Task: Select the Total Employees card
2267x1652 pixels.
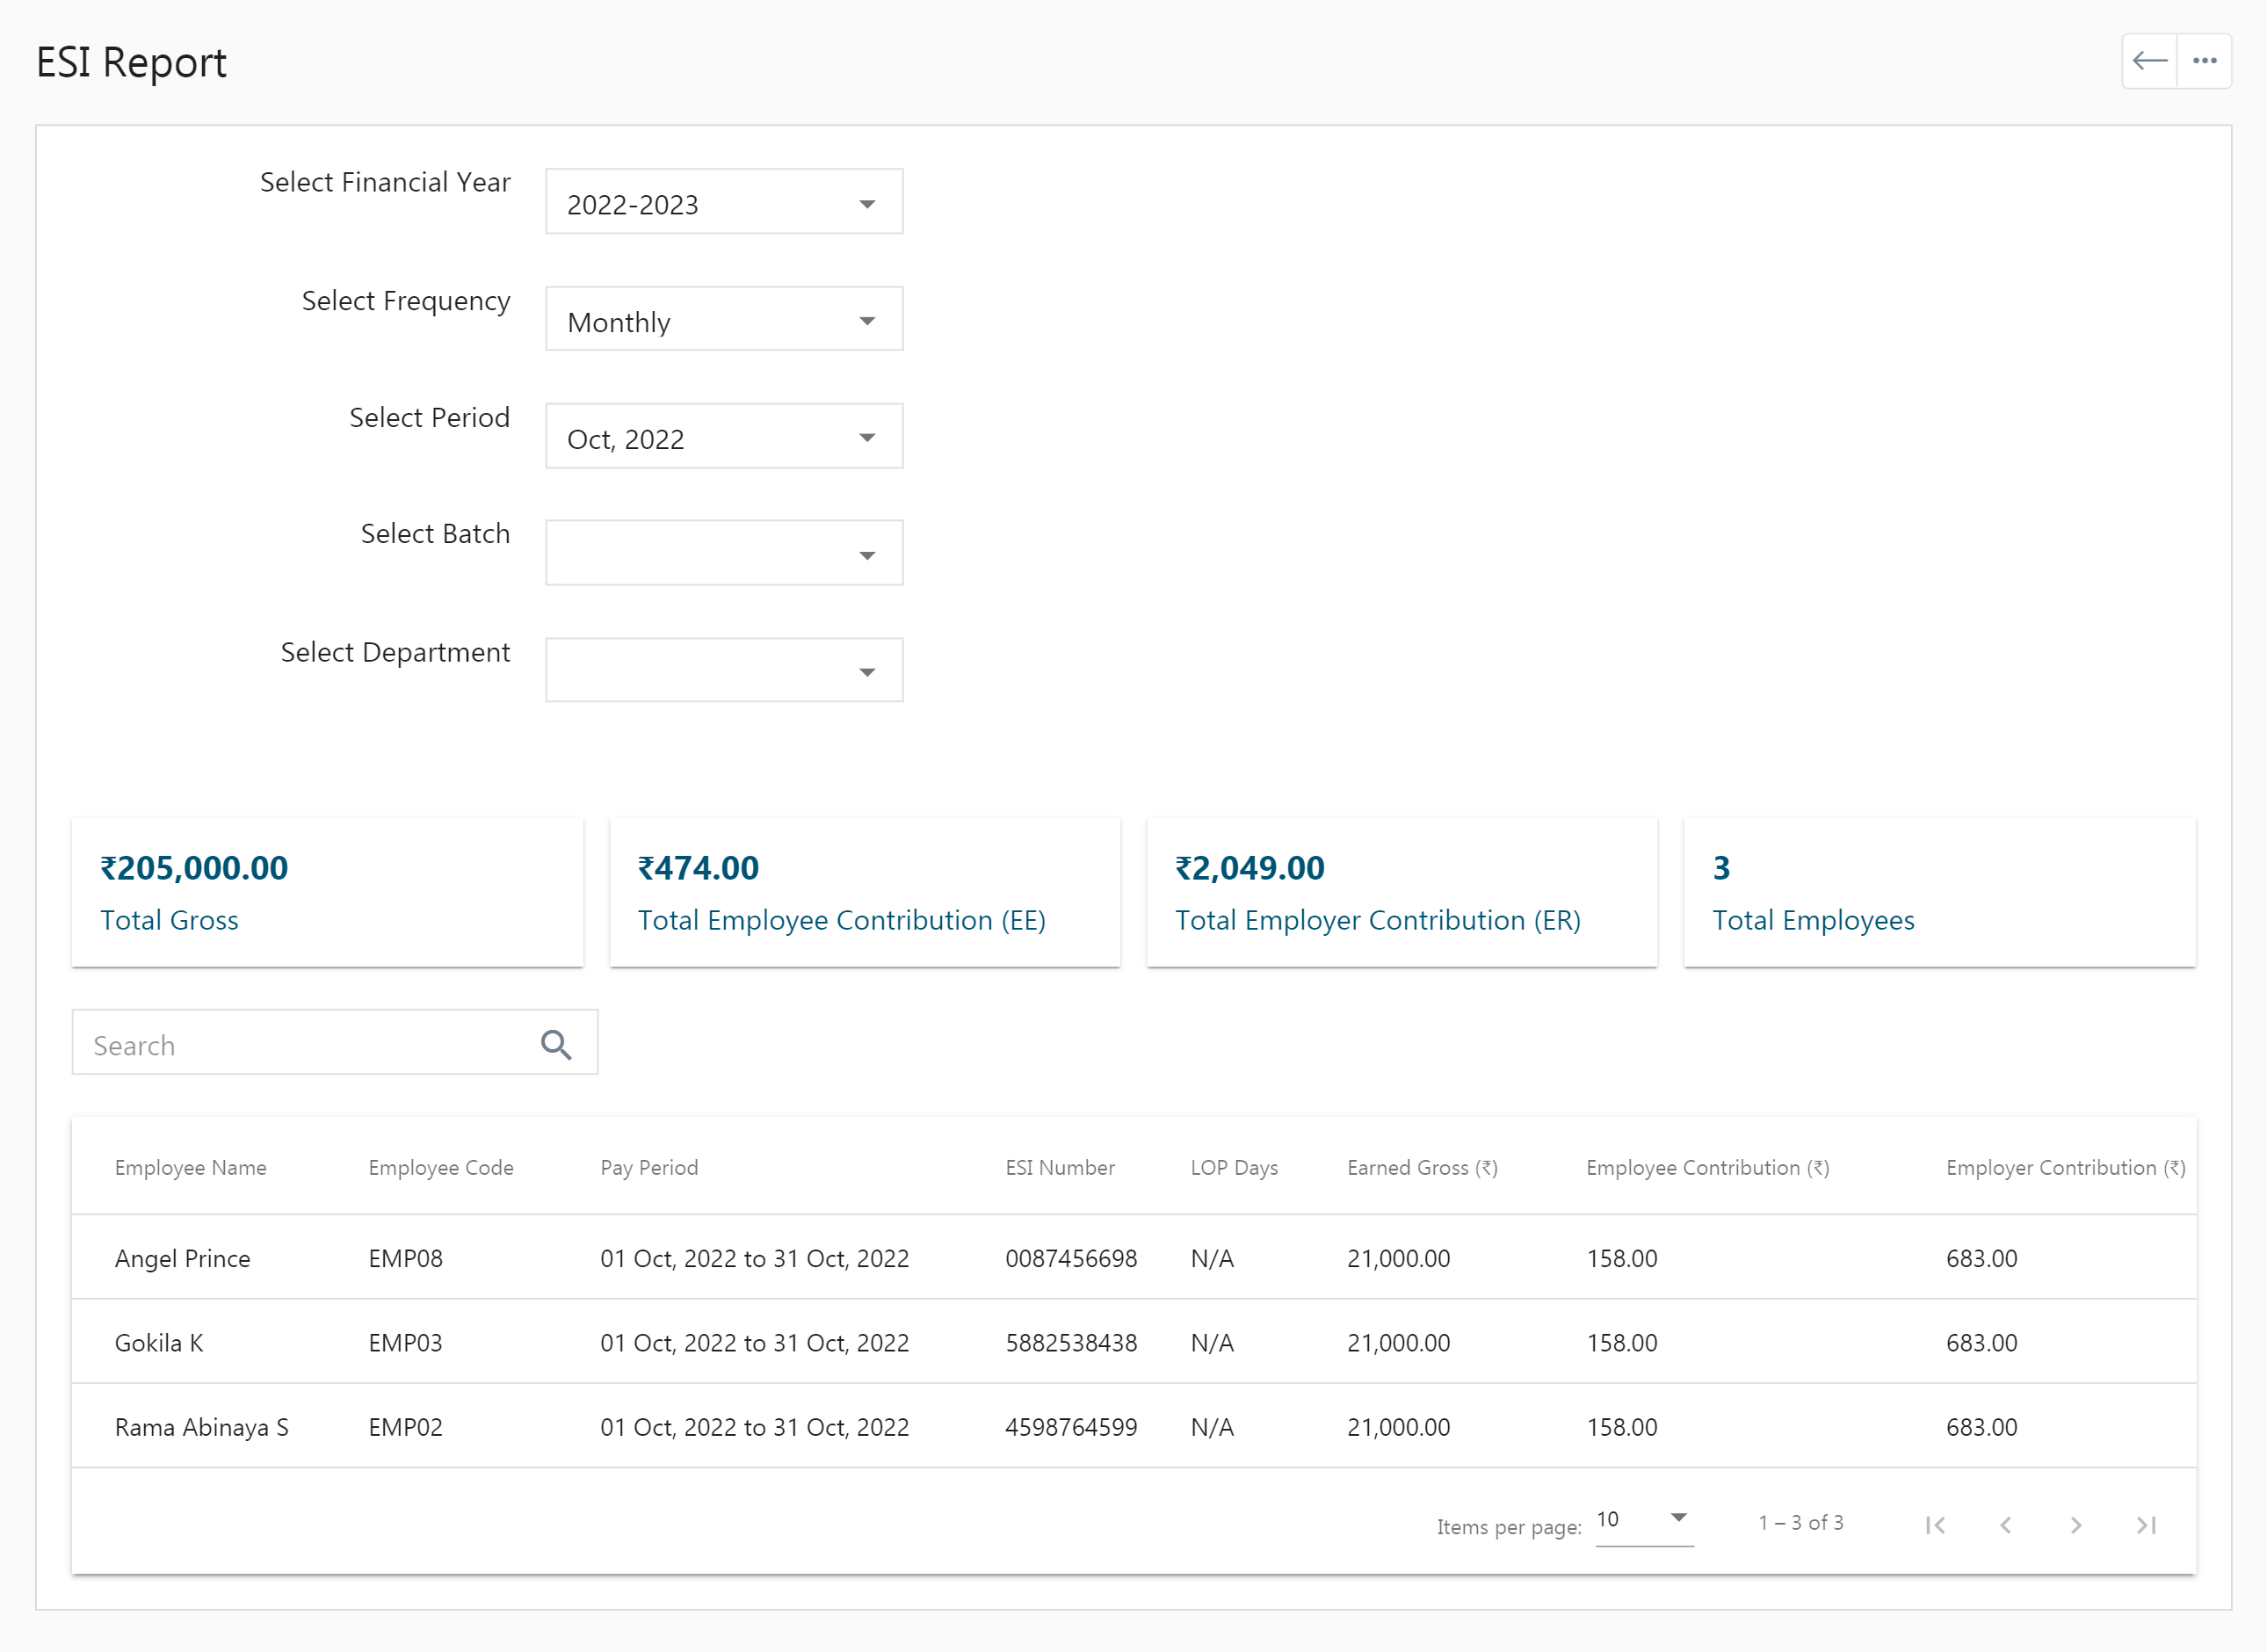Action: [x=1940, y=892]
